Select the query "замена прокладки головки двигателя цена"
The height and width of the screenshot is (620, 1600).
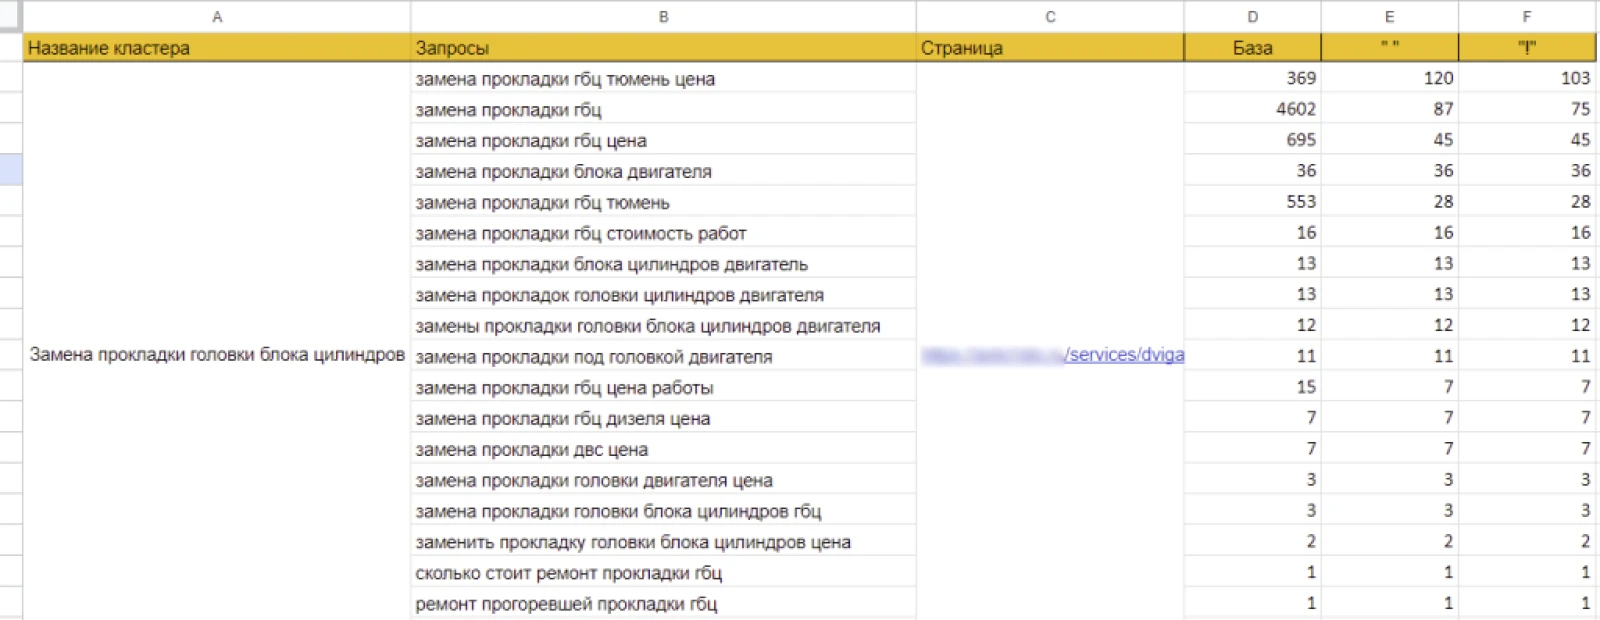[663, 481]
